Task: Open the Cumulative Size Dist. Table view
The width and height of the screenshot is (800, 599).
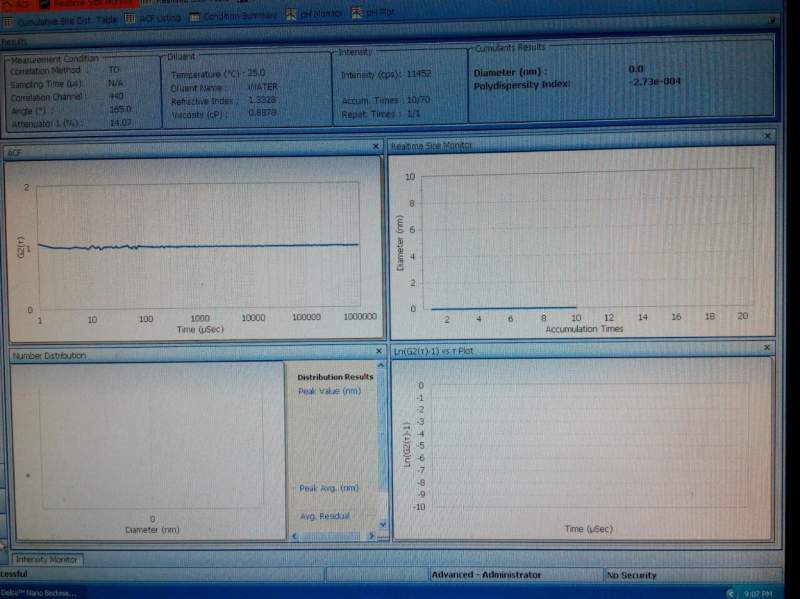Action: 61,21
